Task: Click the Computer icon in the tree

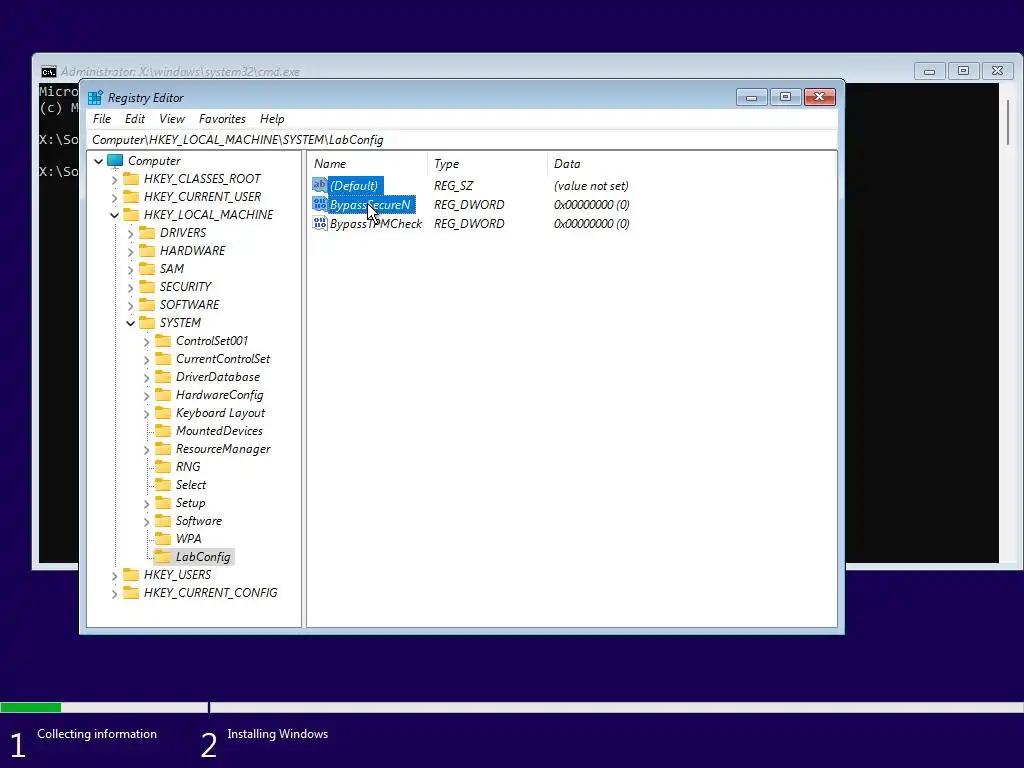Action: point(115,161)
